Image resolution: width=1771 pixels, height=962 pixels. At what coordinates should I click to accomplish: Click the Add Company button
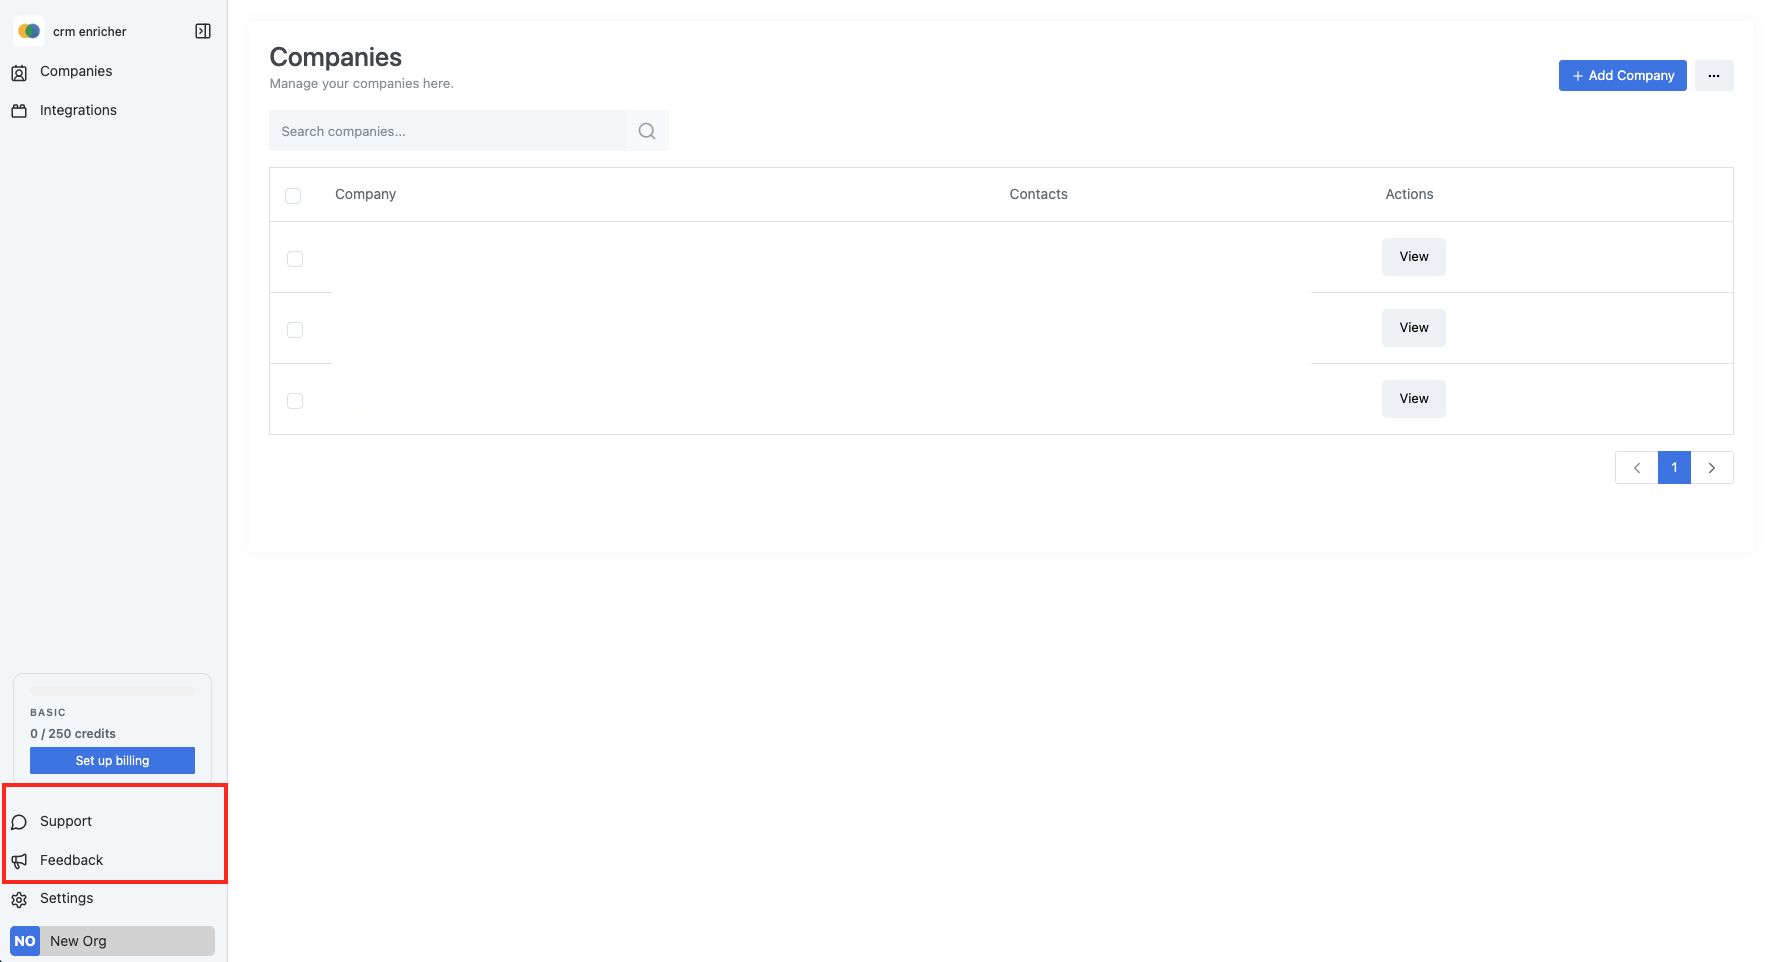[x=1622, y=76]
